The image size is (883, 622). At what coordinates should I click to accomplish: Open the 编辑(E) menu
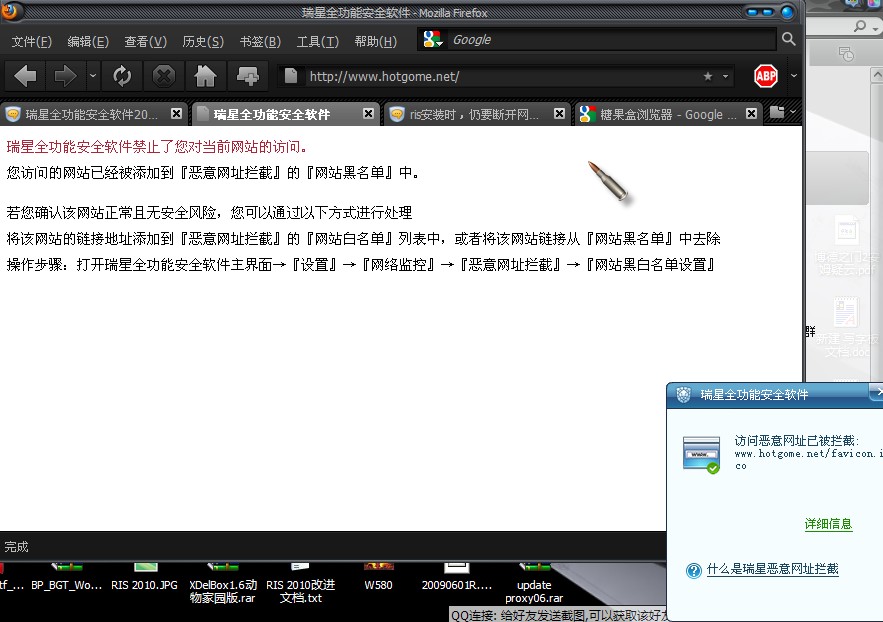tap(88, 42)
